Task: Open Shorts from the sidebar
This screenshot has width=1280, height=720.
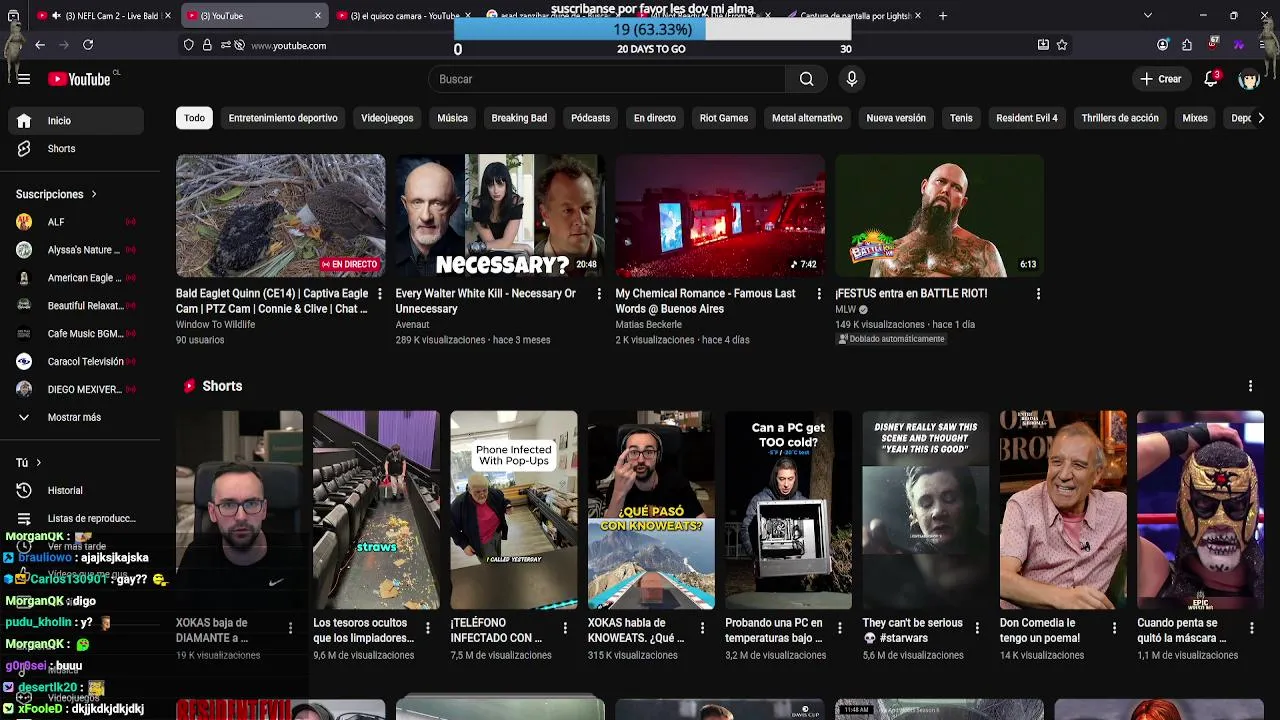Action: coord(77,148)
